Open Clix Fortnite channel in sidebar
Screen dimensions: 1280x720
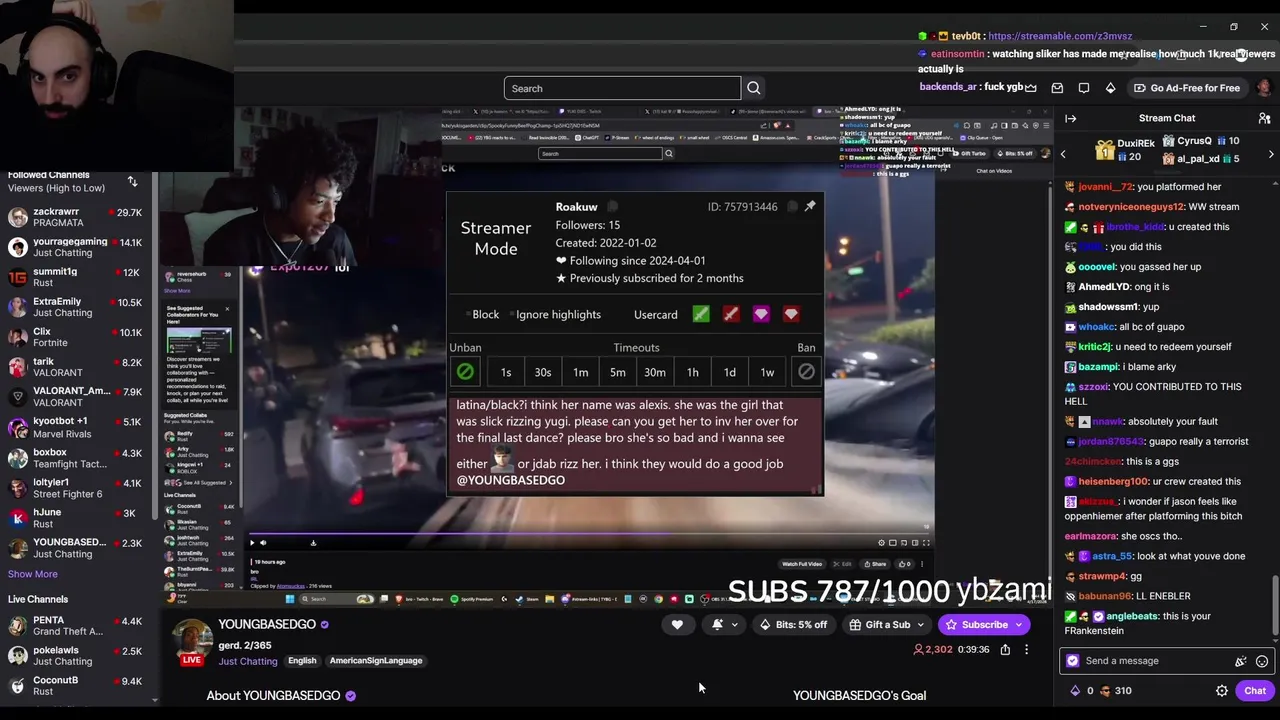click(x=75, y=337)
